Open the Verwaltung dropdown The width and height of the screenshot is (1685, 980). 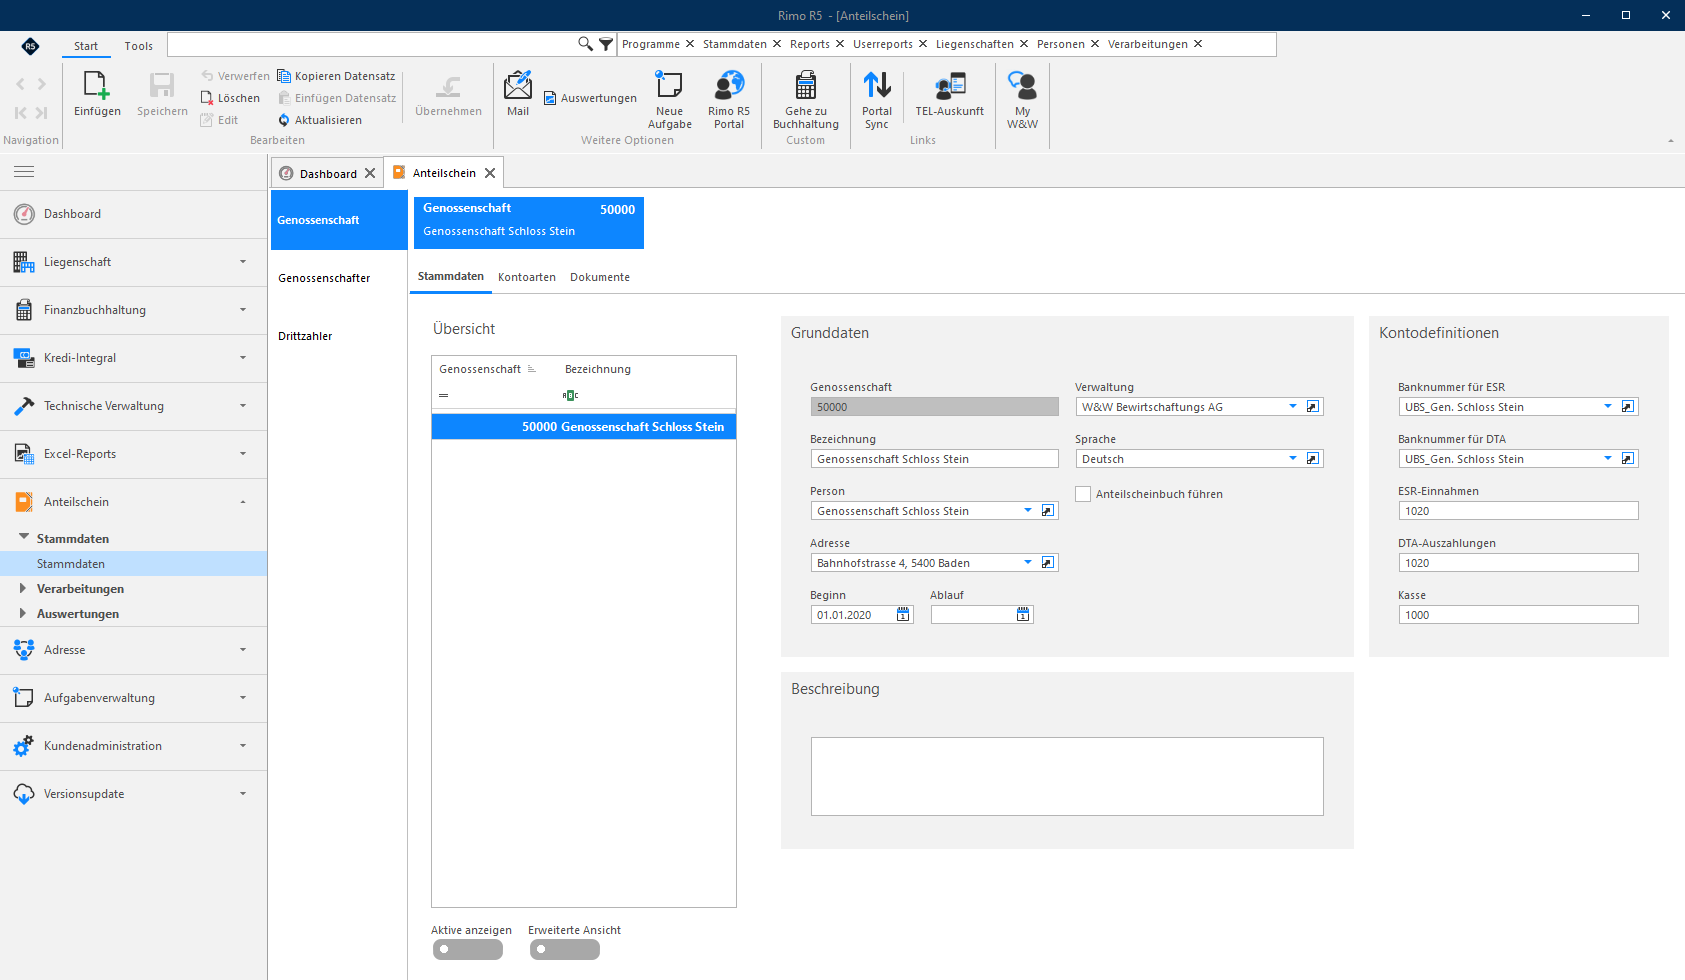[x=1293, y=407]
